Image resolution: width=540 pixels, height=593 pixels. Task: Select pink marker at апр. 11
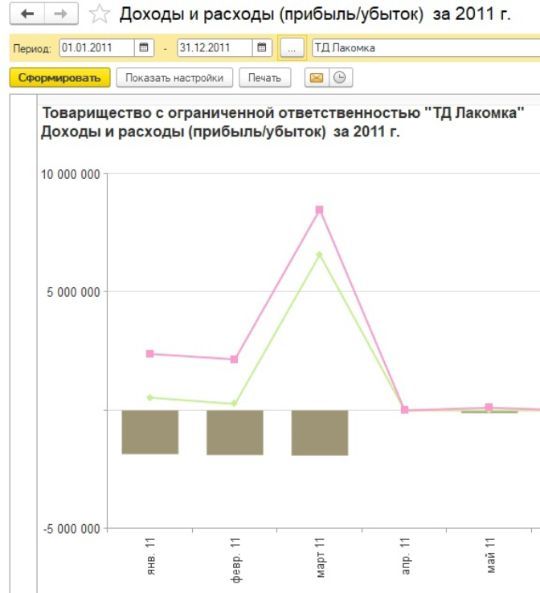pyautogui.click(x=405, y=410)
